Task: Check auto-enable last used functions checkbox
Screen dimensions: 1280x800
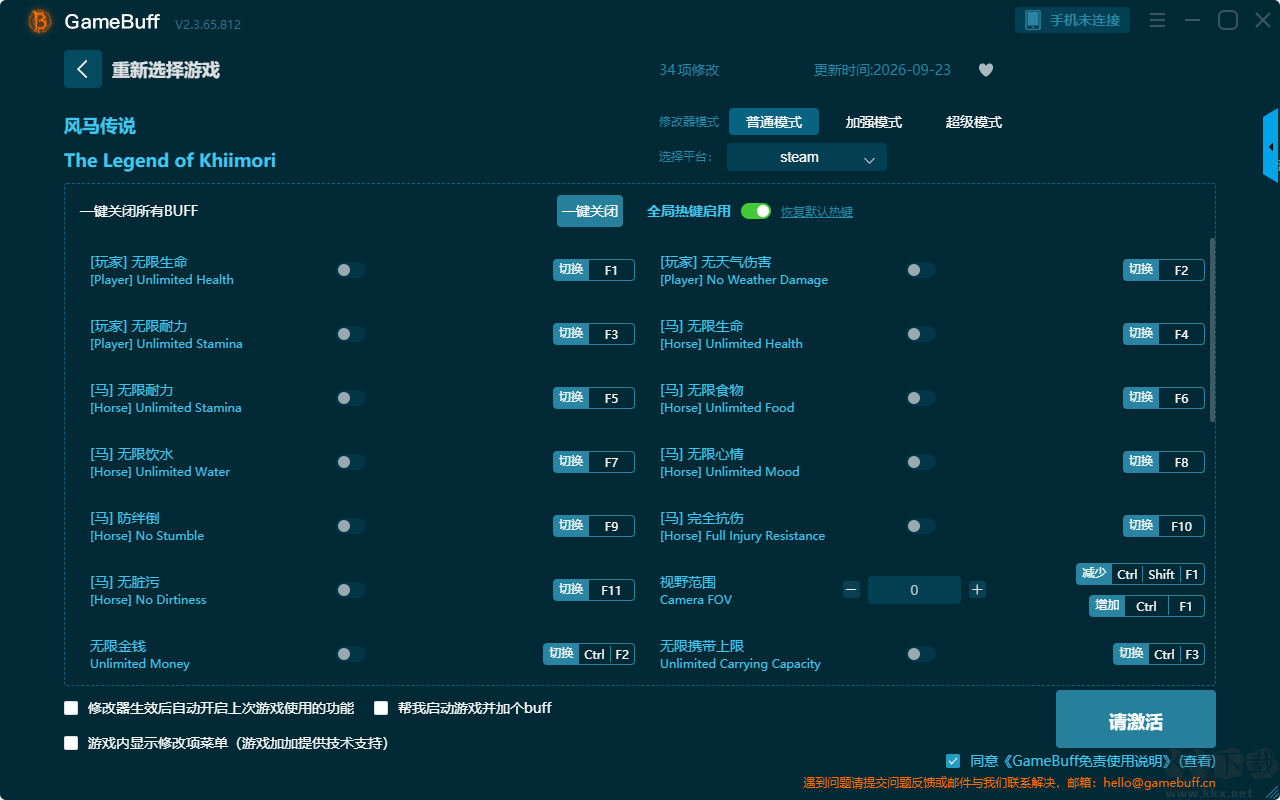Action: pos(71,708)
